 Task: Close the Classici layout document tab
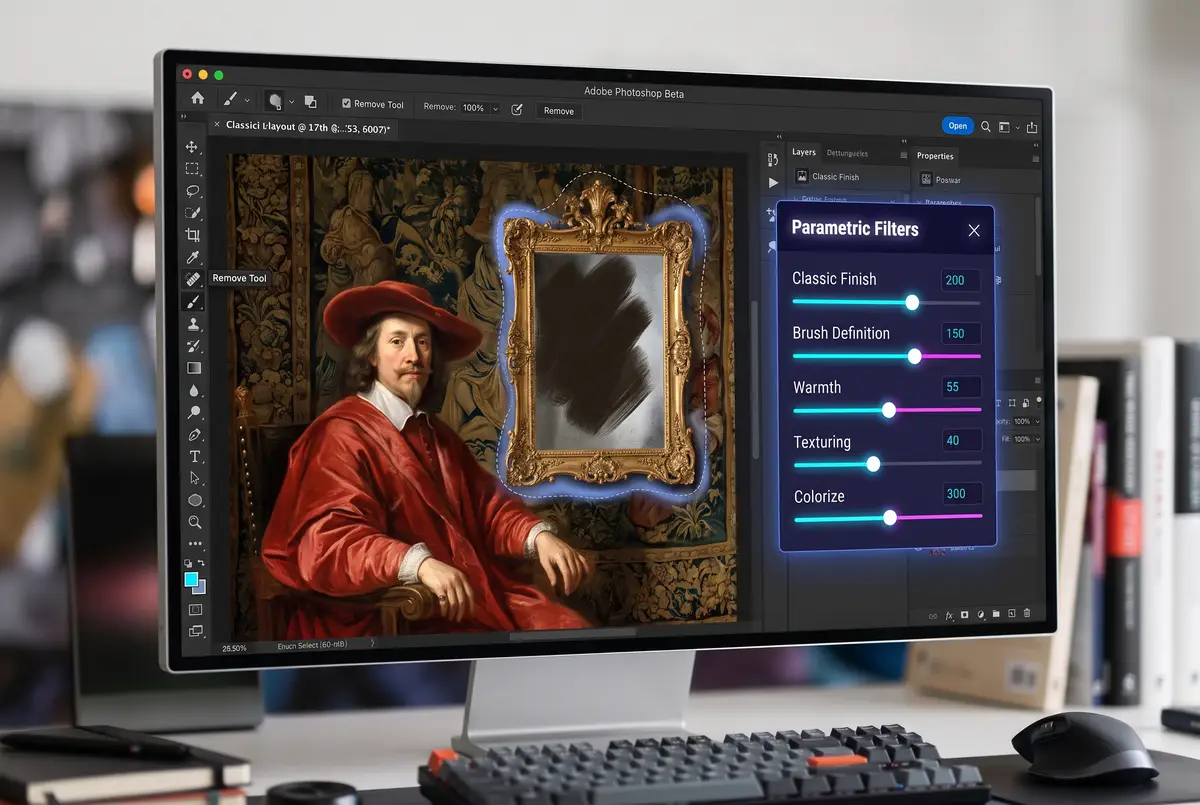215,125
